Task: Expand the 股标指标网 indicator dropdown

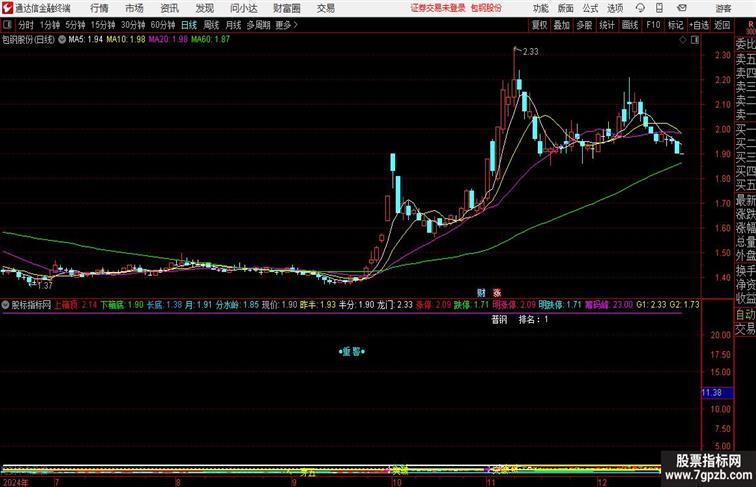Action: pyautogui.click(x=5, y=305)
